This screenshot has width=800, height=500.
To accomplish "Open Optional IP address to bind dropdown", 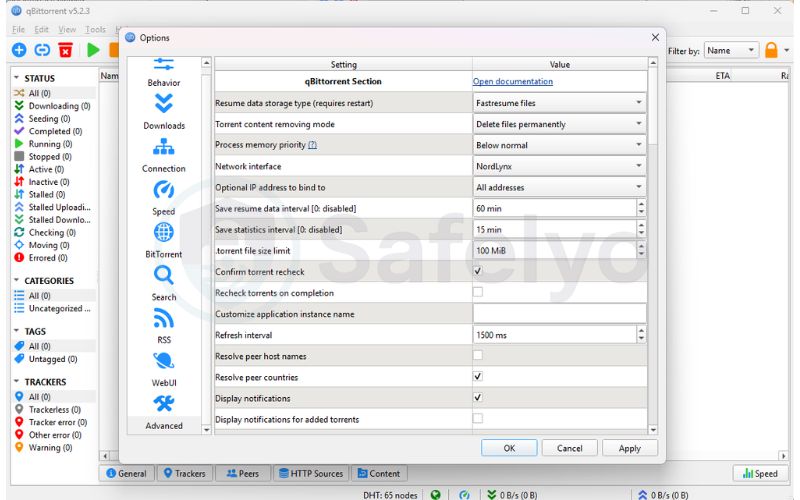I will 560,187.
